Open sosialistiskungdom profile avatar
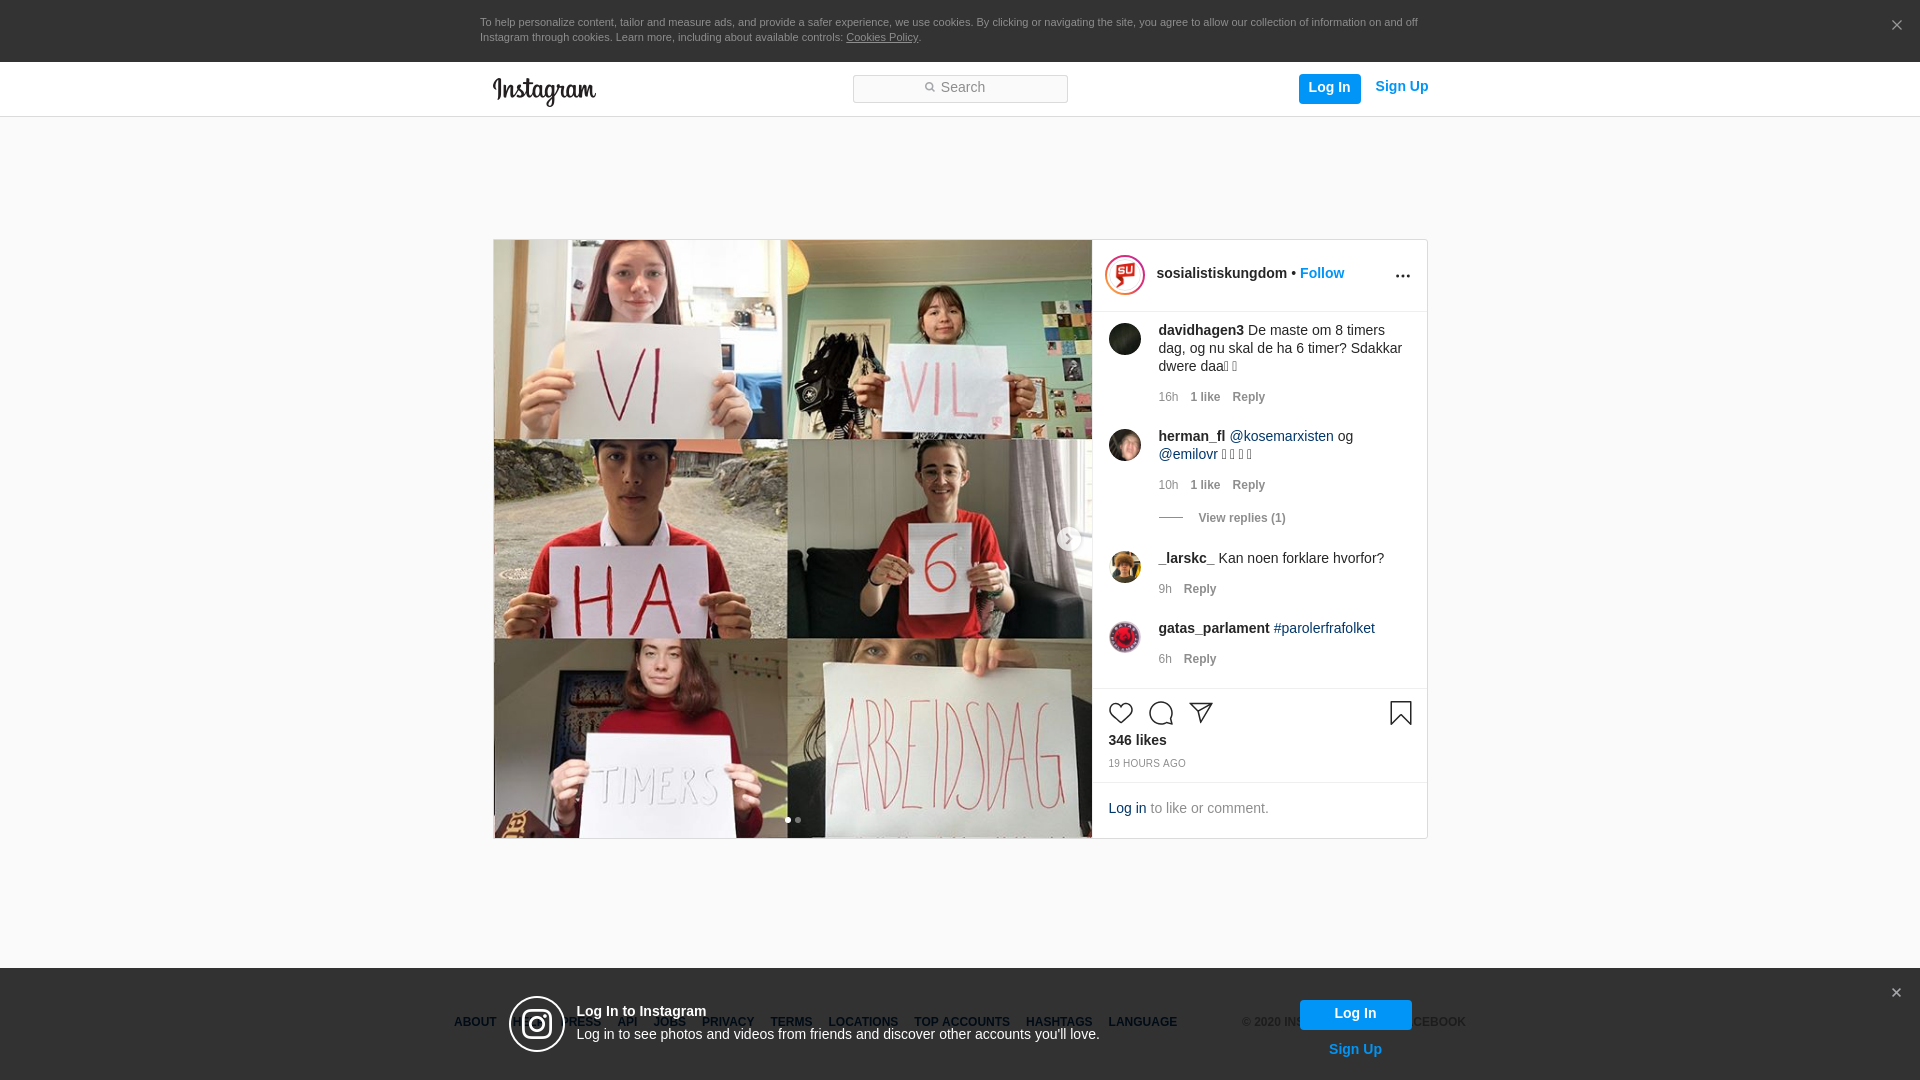 [1124, 275]
